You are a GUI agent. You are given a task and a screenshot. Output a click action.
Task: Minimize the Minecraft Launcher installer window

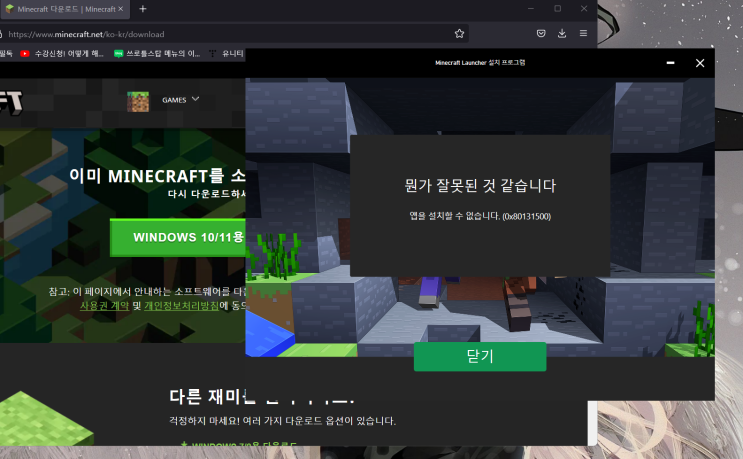point(670,63)
